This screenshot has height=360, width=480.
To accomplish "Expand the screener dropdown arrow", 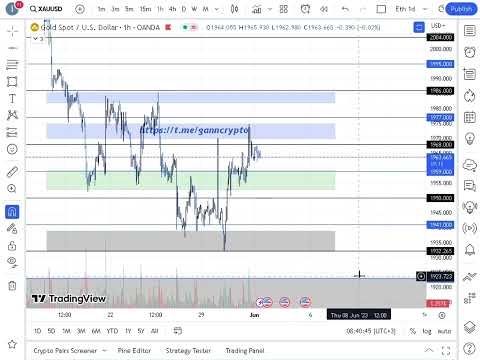I will [x=105, y=351].
